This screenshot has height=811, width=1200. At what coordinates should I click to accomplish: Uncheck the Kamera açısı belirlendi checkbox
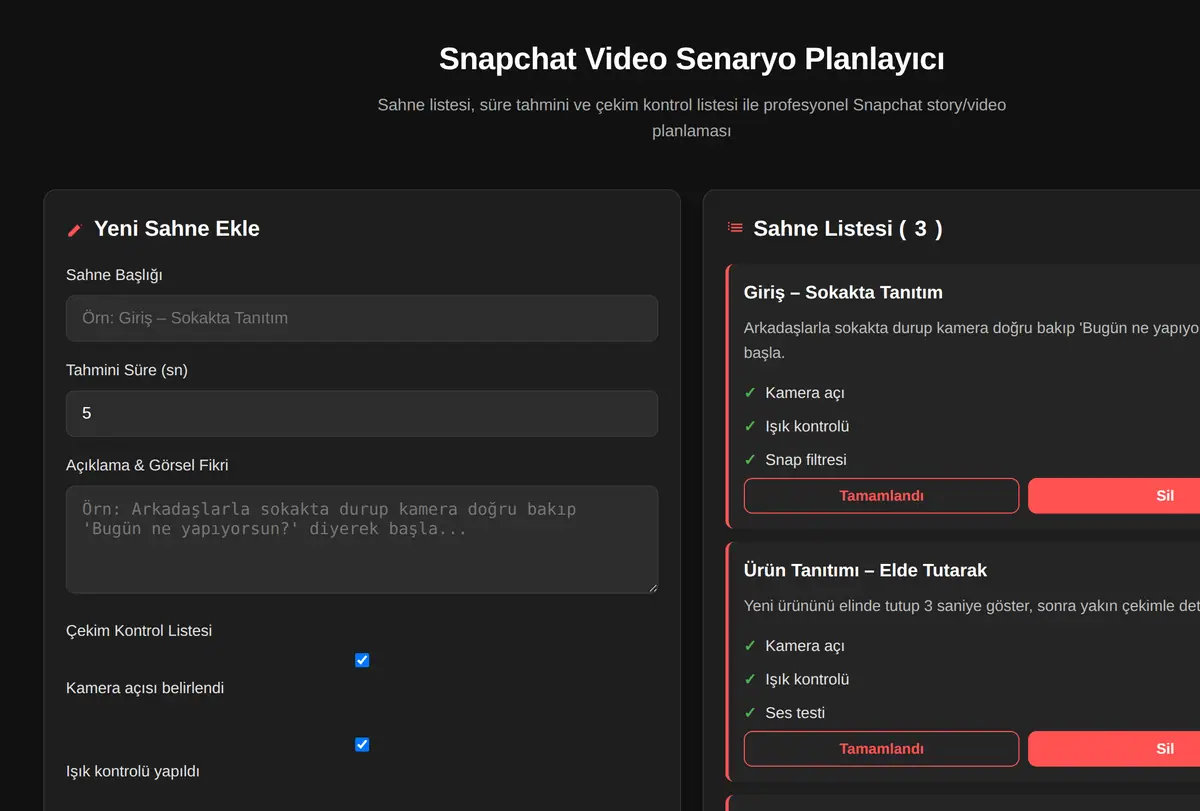coord(362,660)
